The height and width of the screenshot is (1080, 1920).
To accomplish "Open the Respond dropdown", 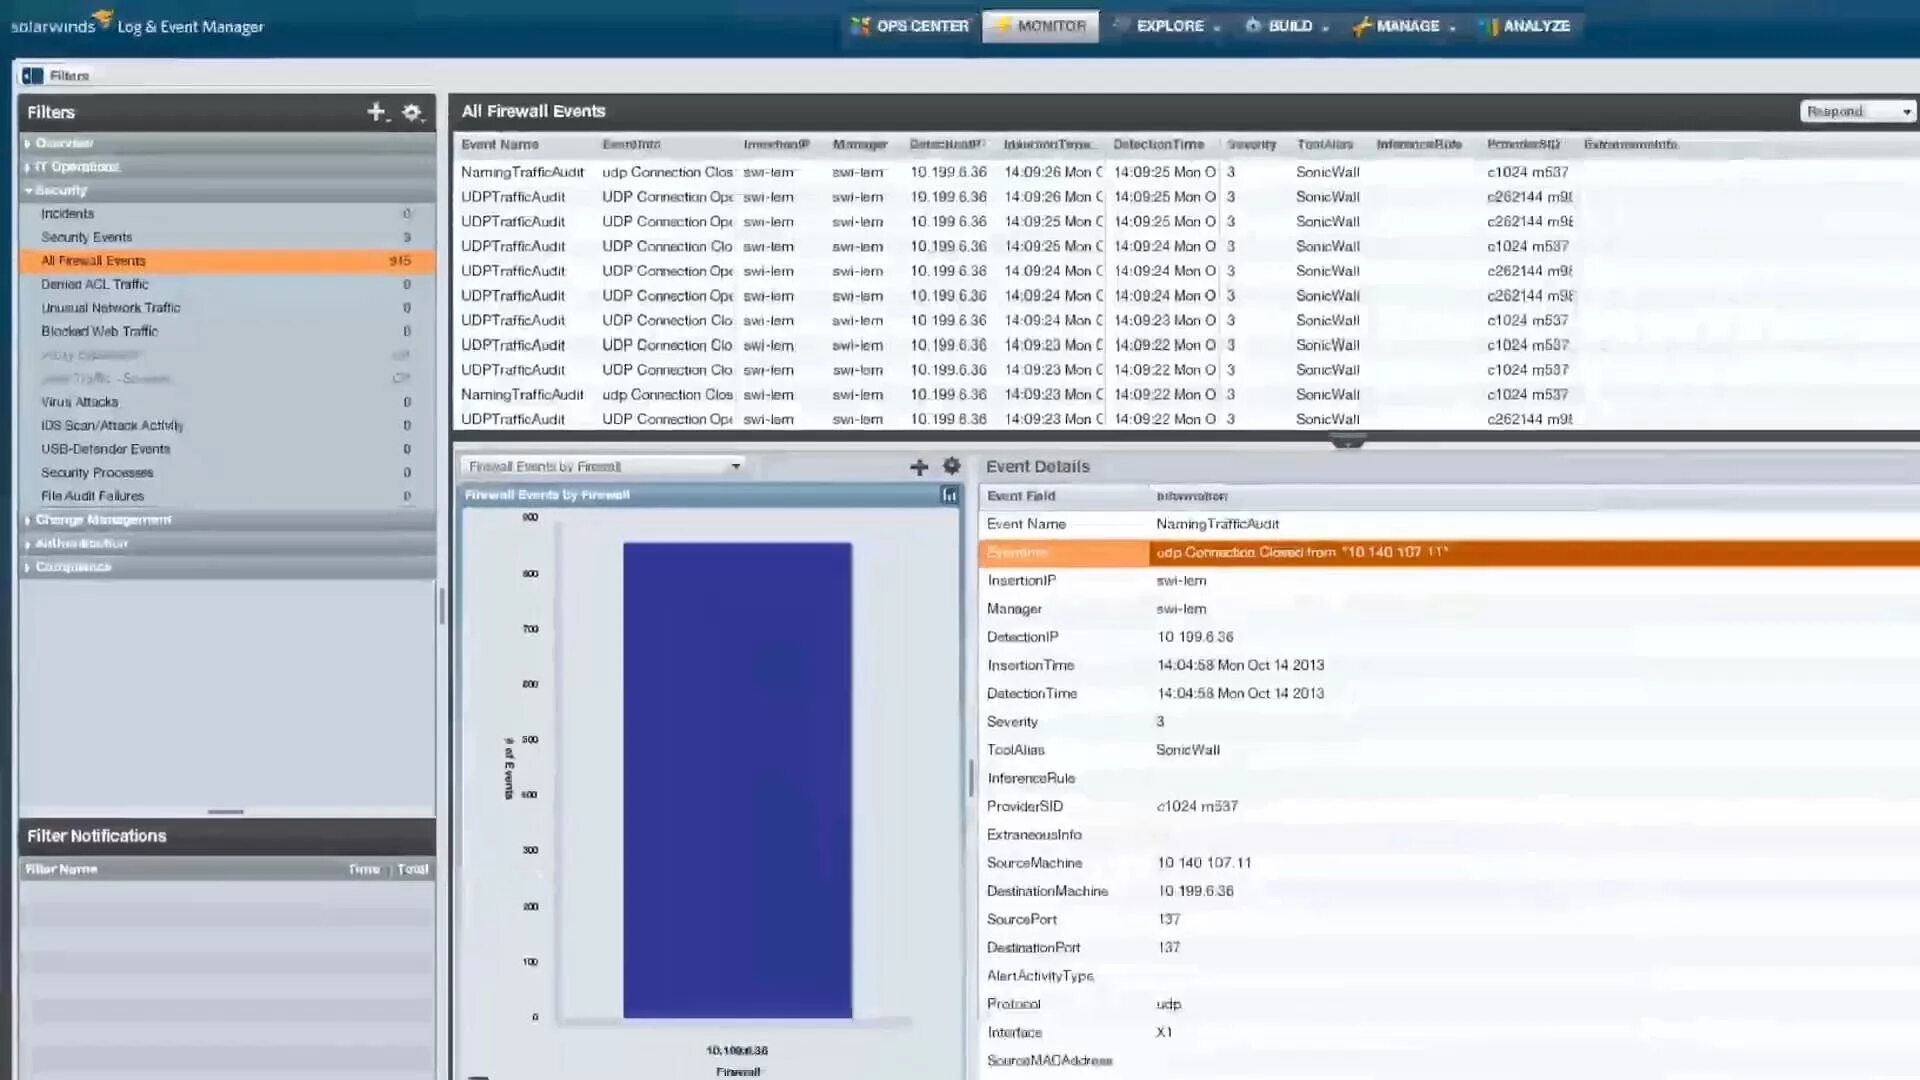I will click(1858, 111).
